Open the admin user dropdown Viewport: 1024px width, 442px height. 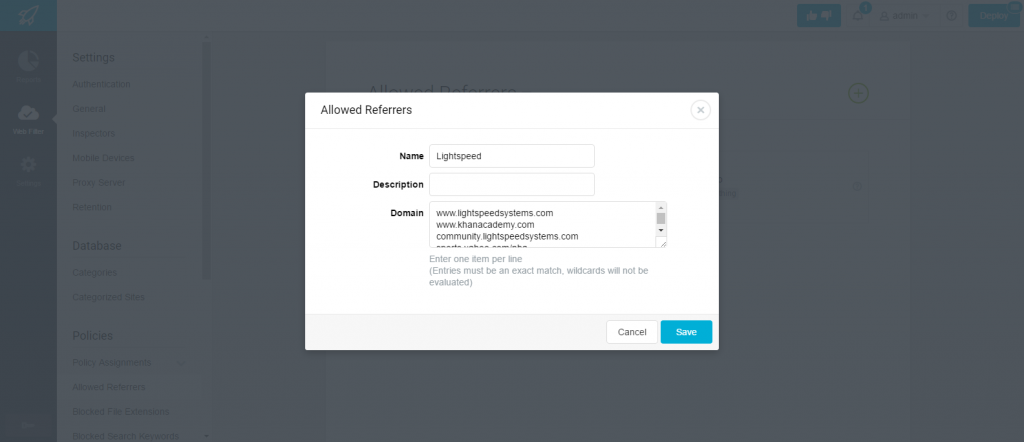[x=905, y=16]
